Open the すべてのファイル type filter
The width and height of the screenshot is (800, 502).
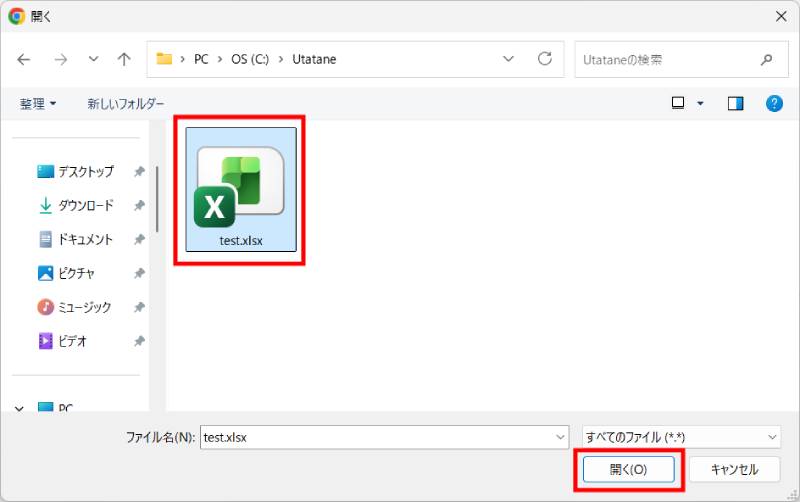681,437
